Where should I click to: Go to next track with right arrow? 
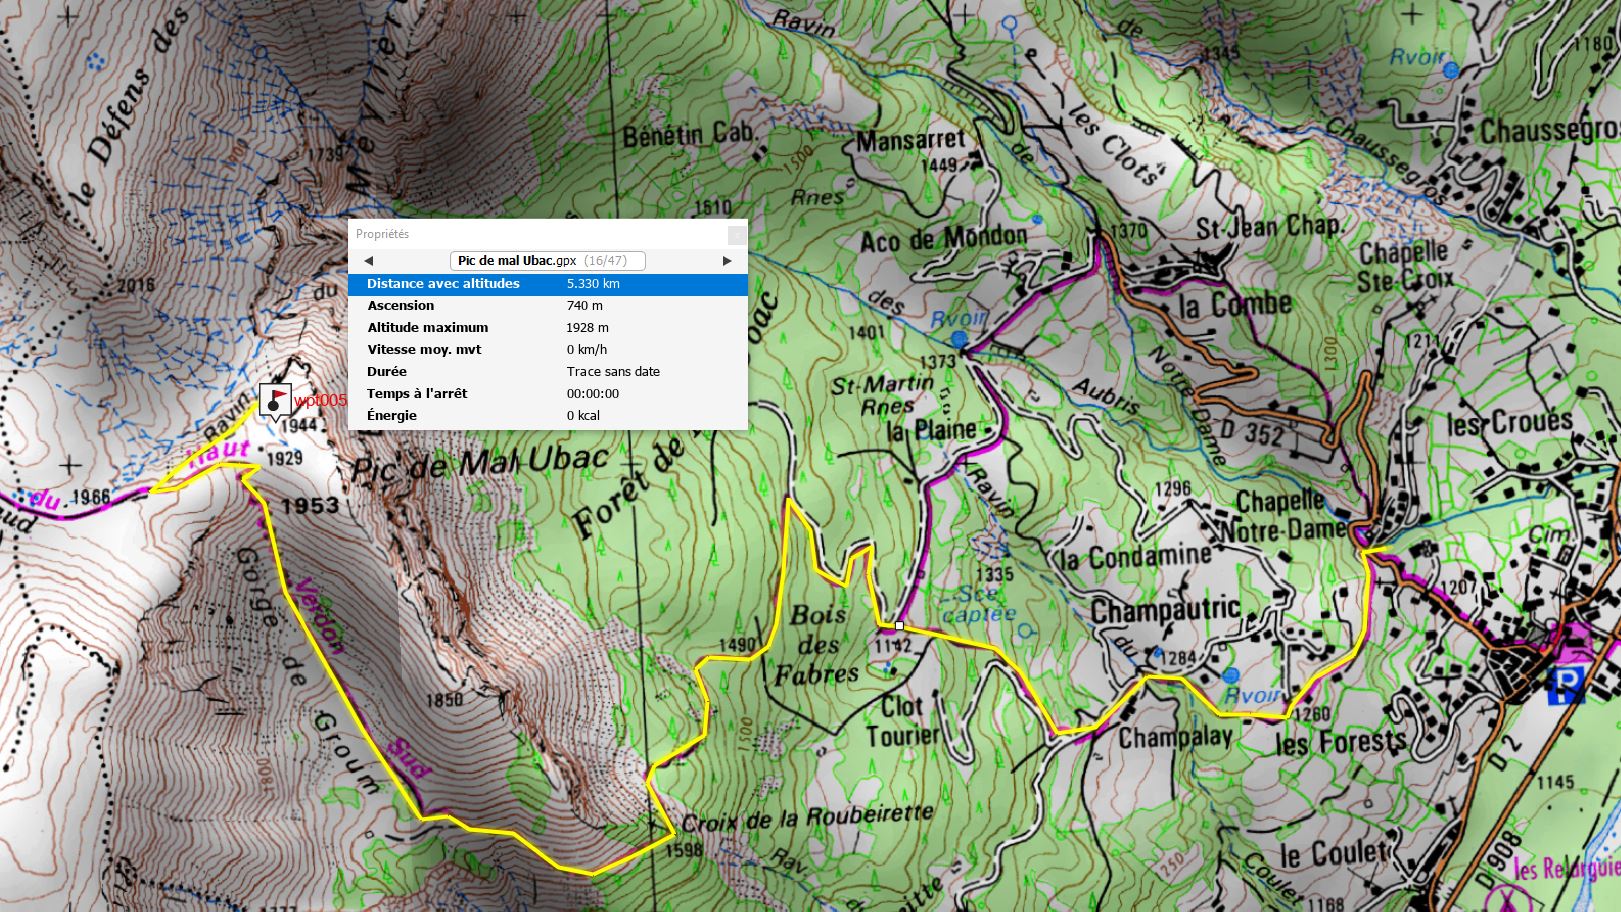(x=727, y=261)
